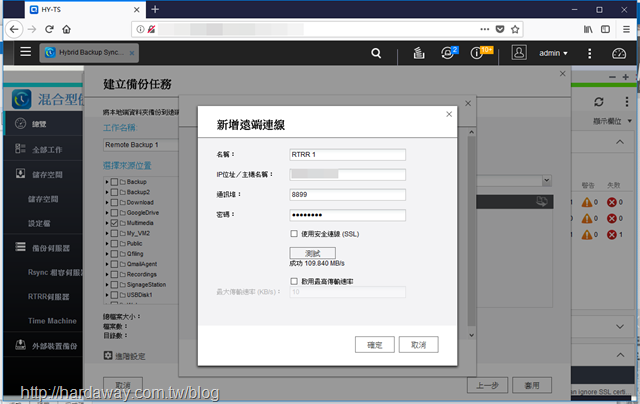This screenshot has height=404, width=640.
Task: Bookmark this page with the star
Action: [x=515, y=29]
